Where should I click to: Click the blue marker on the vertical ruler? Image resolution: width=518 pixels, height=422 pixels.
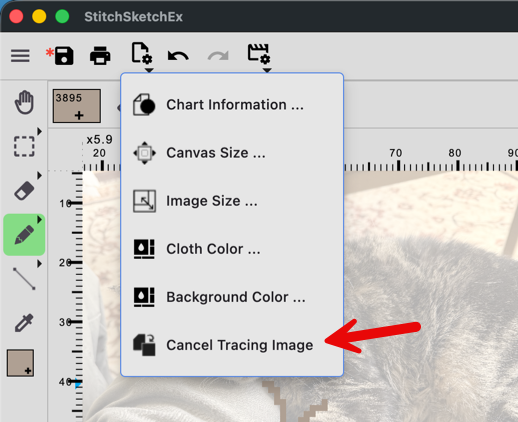click(78, 385)
